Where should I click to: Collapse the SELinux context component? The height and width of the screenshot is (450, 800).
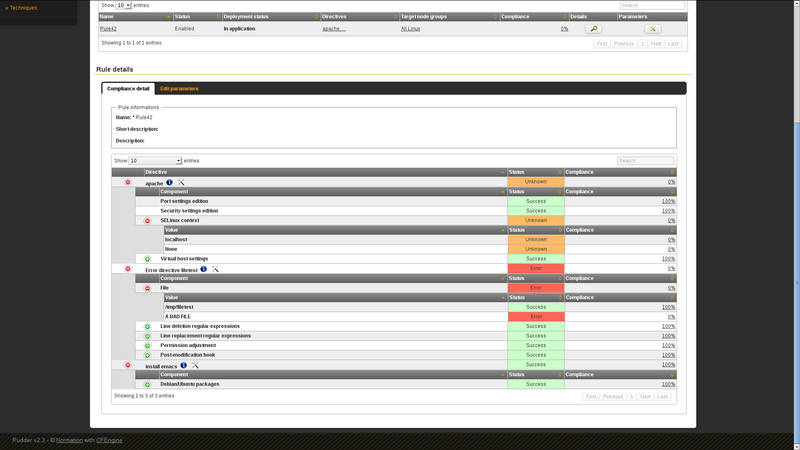pos(147,221)
